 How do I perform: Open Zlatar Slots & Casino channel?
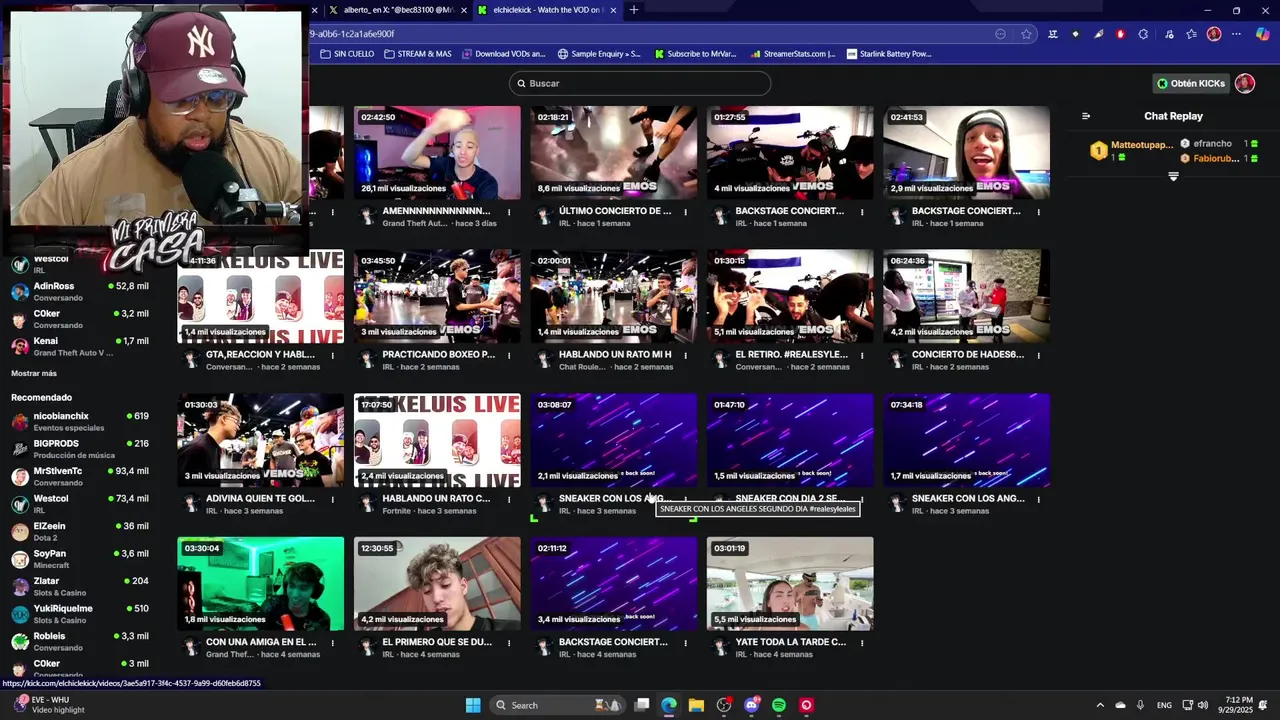(x=80, y=586)
